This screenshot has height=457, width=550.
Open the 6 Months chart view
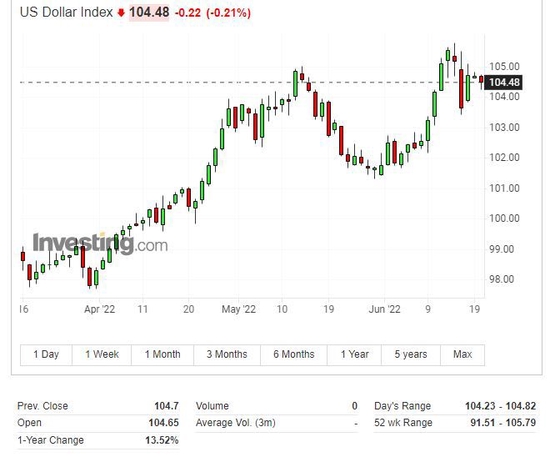(x=294, y=355)
